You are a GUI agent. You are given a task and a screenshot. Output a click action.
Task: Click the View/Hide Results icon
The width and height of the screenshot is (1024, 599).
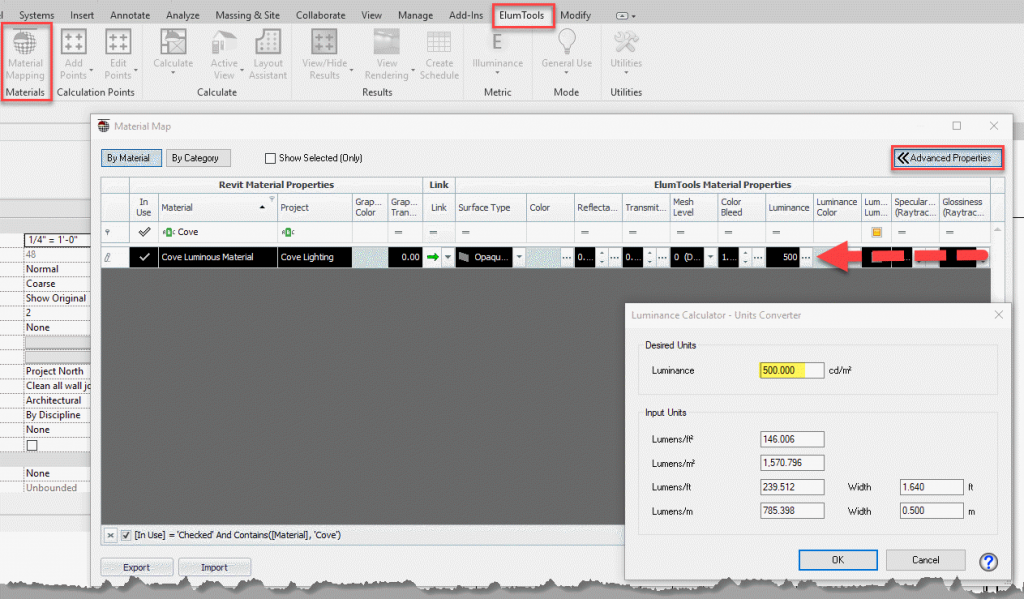(x=324, y=42)
